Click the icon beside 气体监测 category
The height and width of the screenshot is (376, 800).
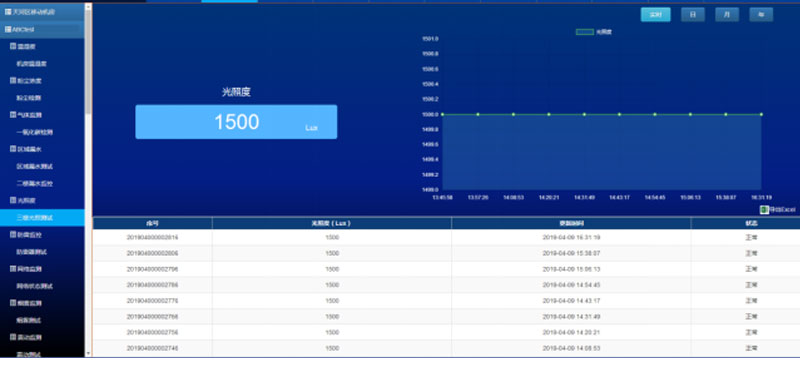(x=13, y=115)
